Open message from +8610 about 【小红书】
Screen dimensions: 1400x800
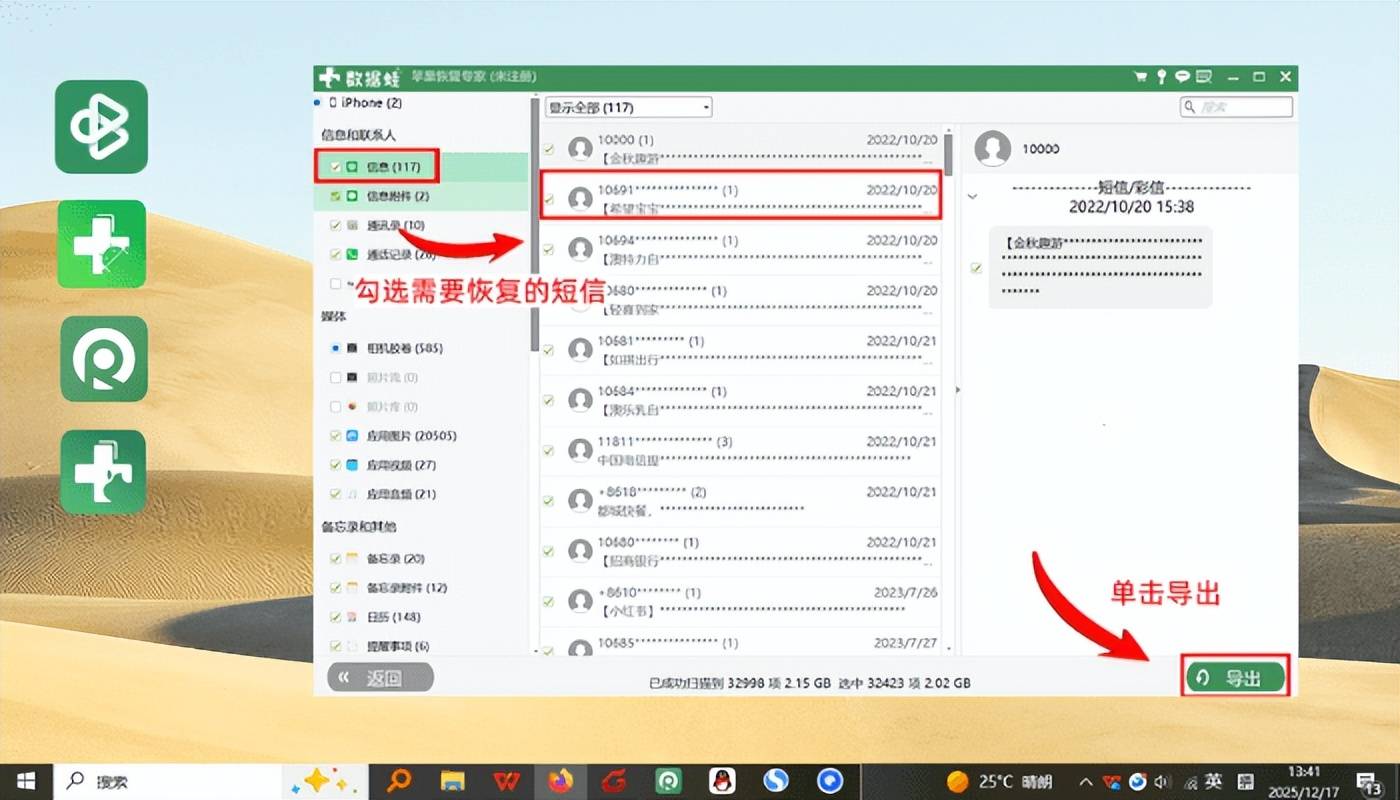pos(740,600)
